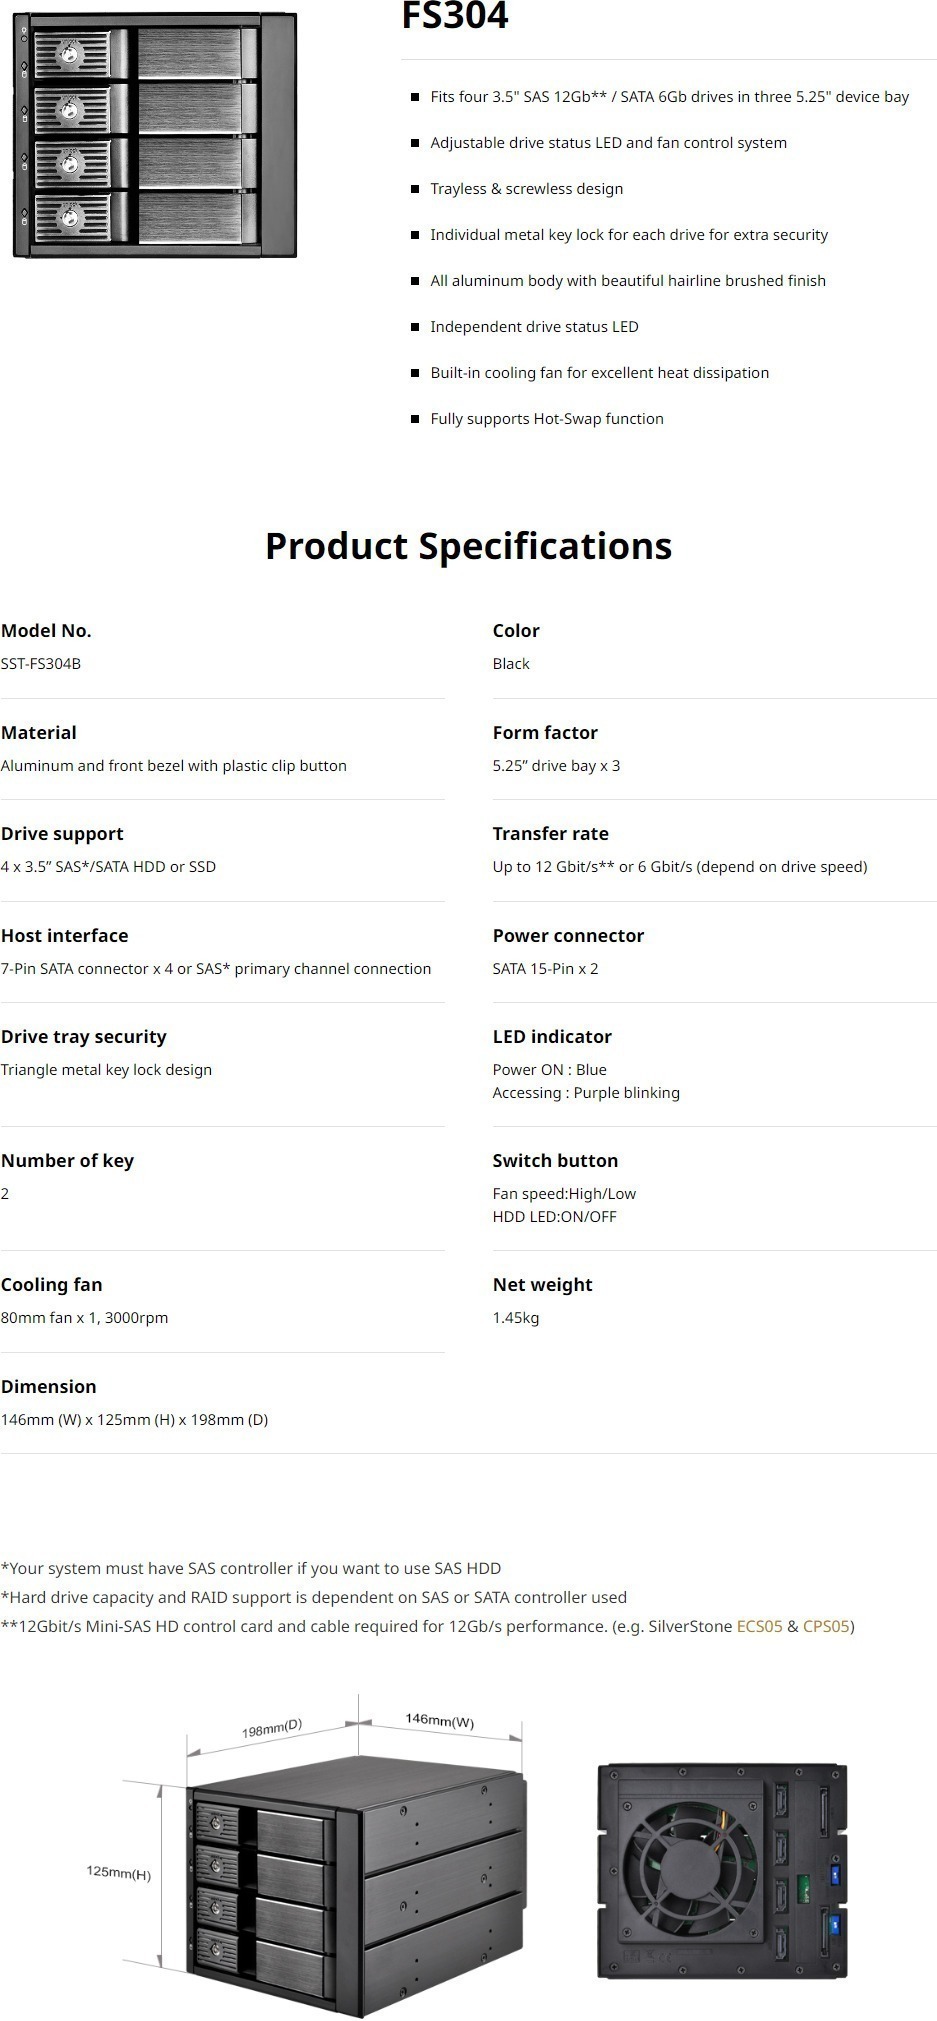937x2021 pixels.
Task: Click the Net weight label
Action: [x=542, y=1285]
